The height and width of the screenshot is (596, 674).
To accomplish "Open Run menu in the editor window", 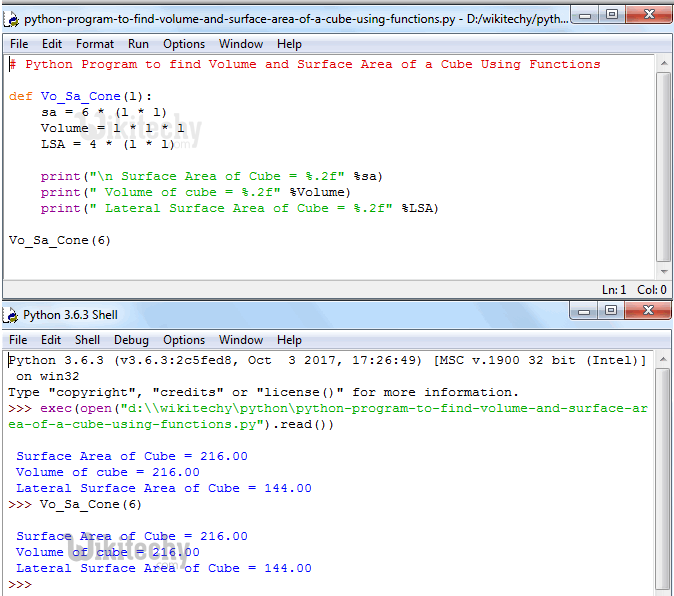I will 138,44.
